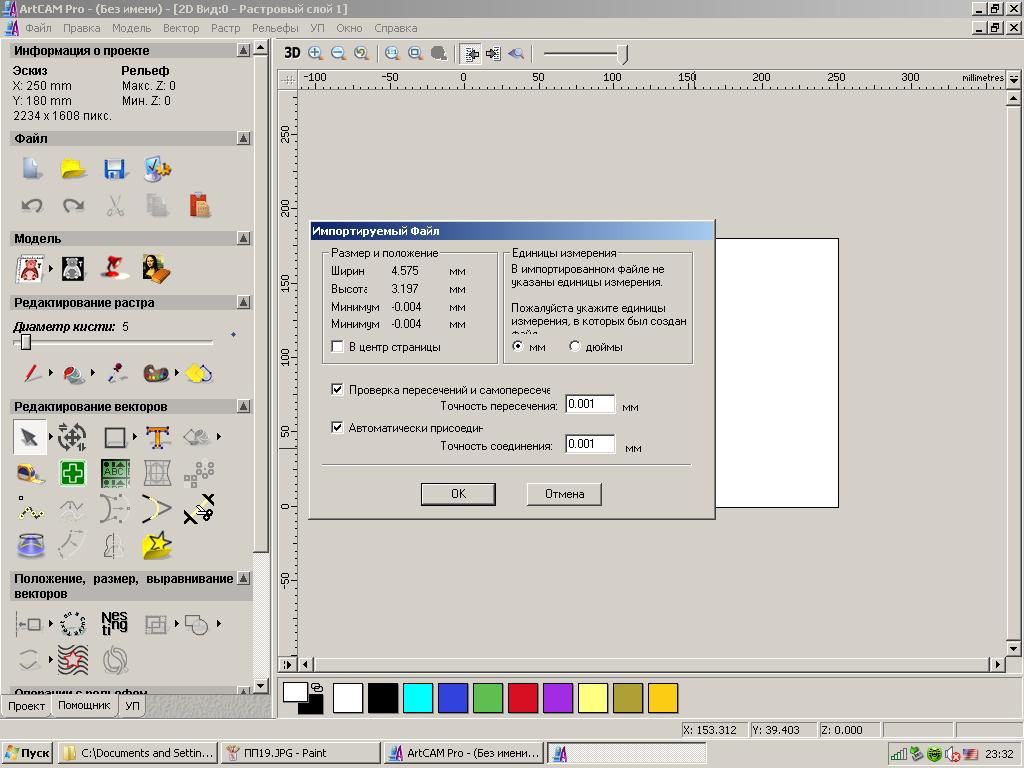
Task: Click the toolbar contrast slider handle
Action: tap(623, 54)
